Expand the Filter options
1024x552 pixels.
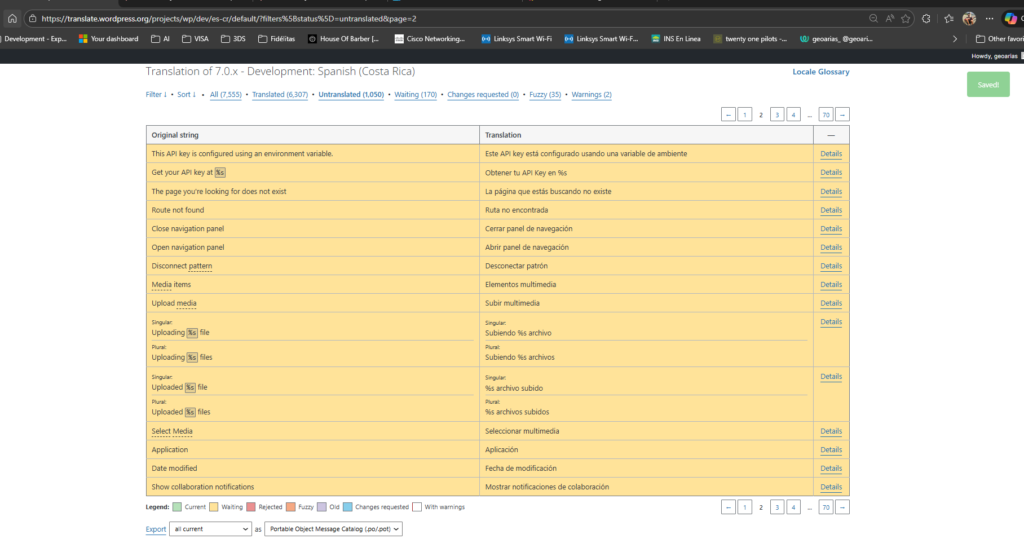pyautogui.click(x=155, y=94)
